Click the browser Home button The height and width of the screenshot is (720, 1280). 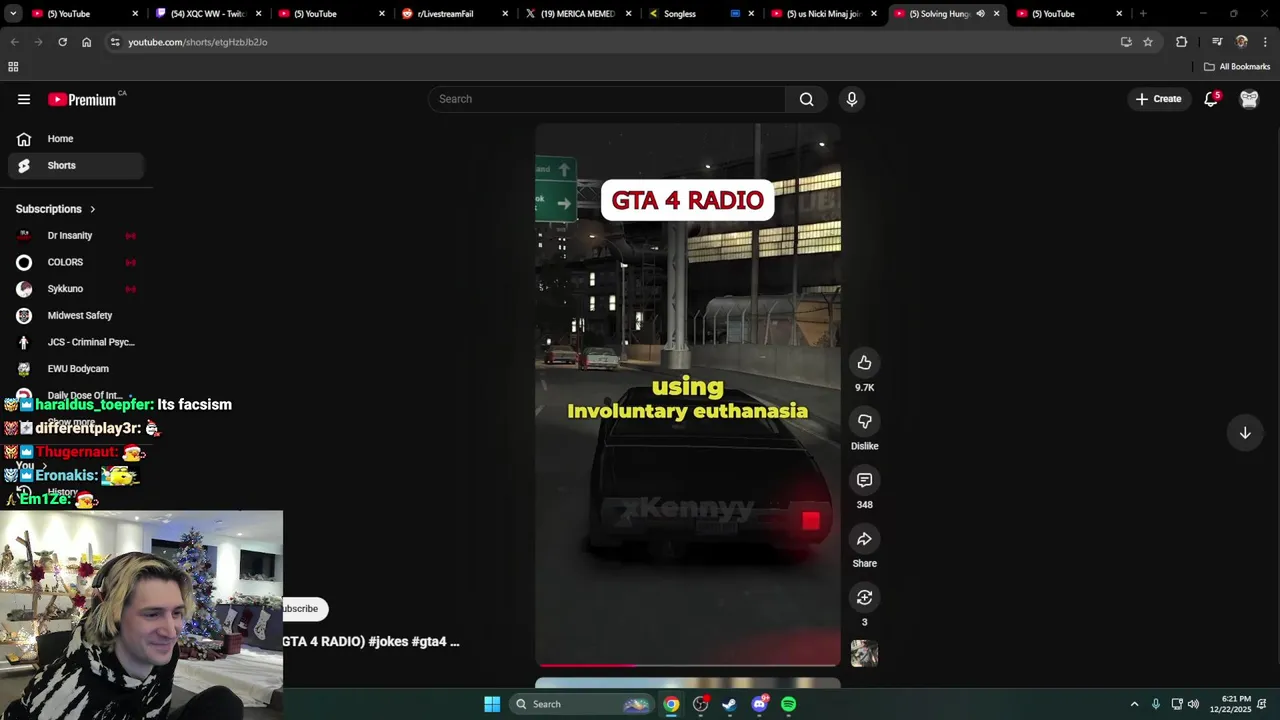(x=86, y=42)
